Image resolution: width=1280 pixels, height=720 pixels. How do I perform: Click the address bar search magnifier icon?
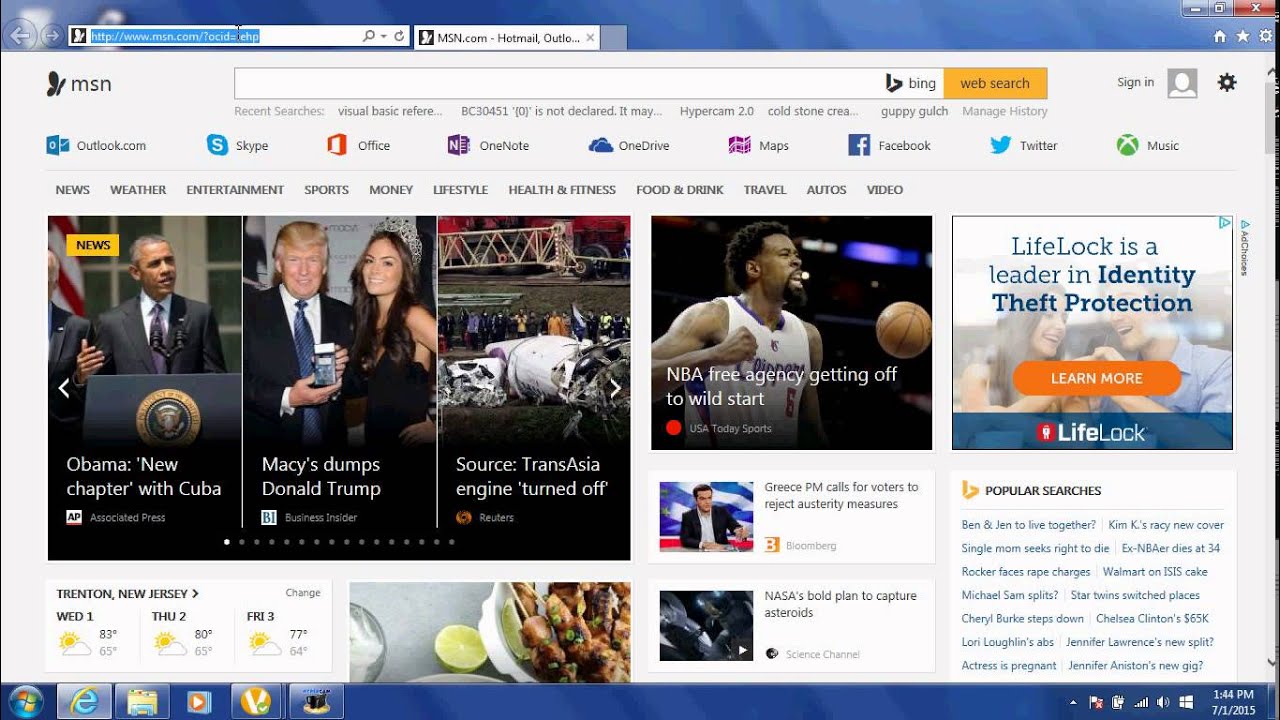[368, 36]
